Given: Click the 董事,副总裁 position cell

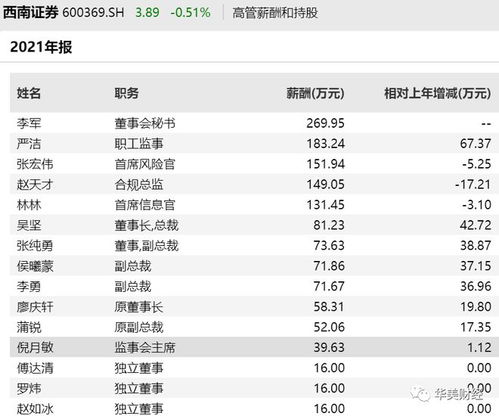Looking at the screenshot, I should coord(147,246).
